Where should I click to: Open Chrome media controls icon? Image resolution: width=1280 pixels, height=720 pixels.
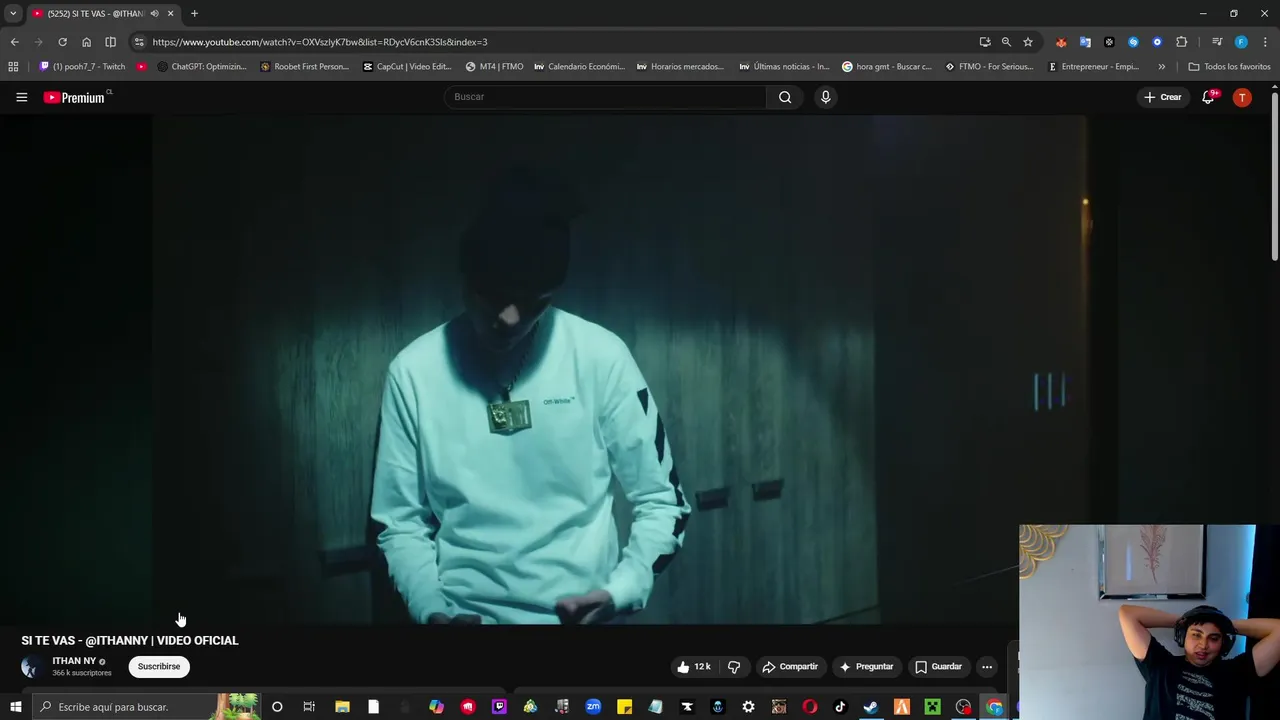click(x=1217, y=42)
